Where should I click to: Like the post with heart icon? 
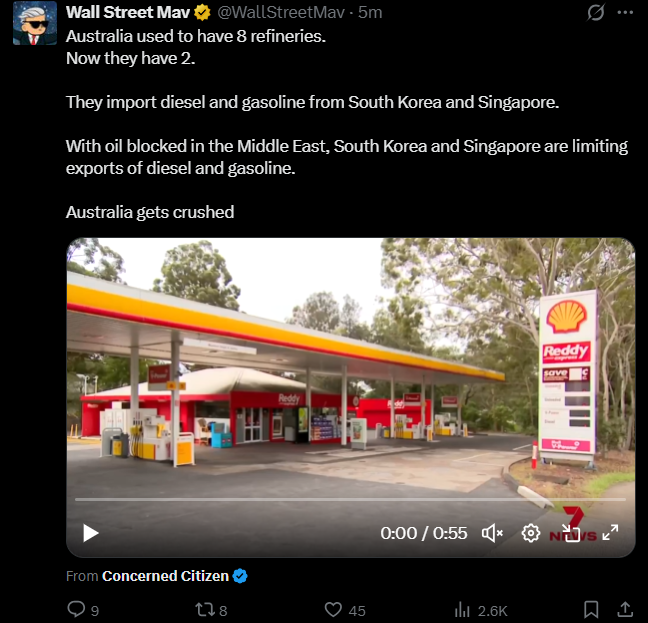(333, 610)
